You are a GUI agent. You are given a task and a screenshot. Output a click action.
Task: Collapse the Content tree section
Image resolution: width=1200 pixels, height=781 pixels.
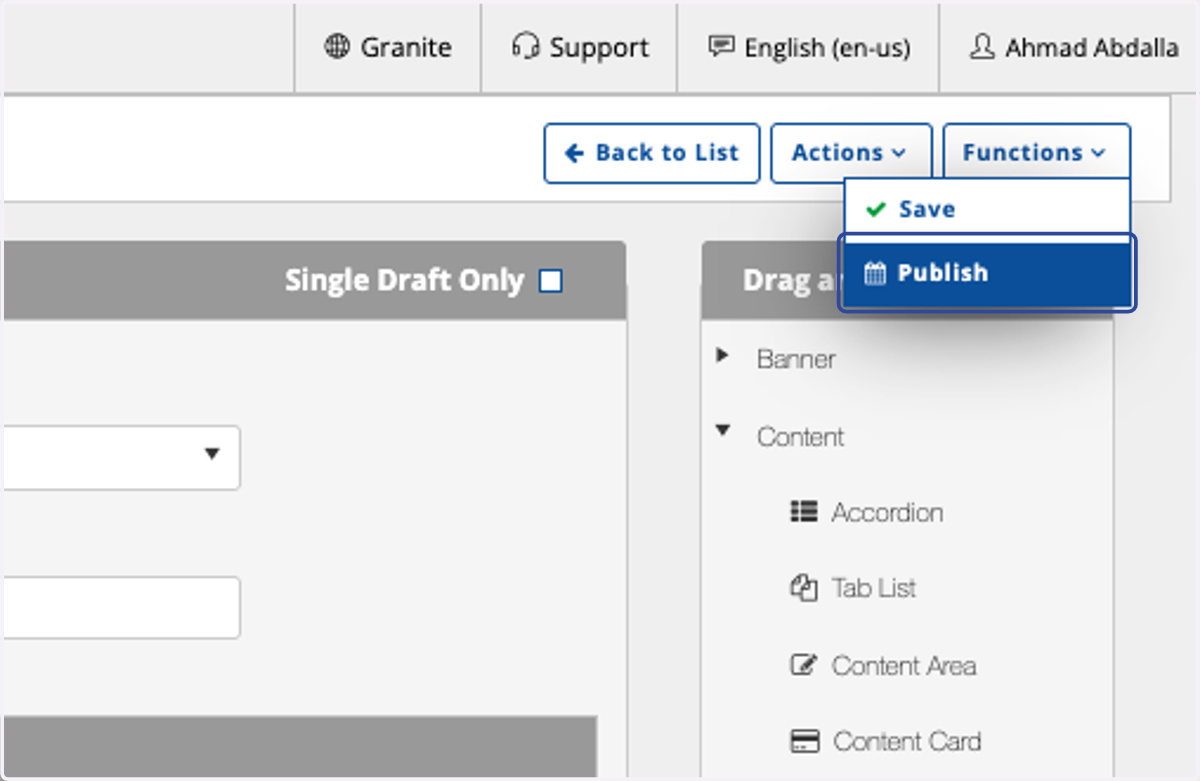pyautogui.click(x=722, y=432)
